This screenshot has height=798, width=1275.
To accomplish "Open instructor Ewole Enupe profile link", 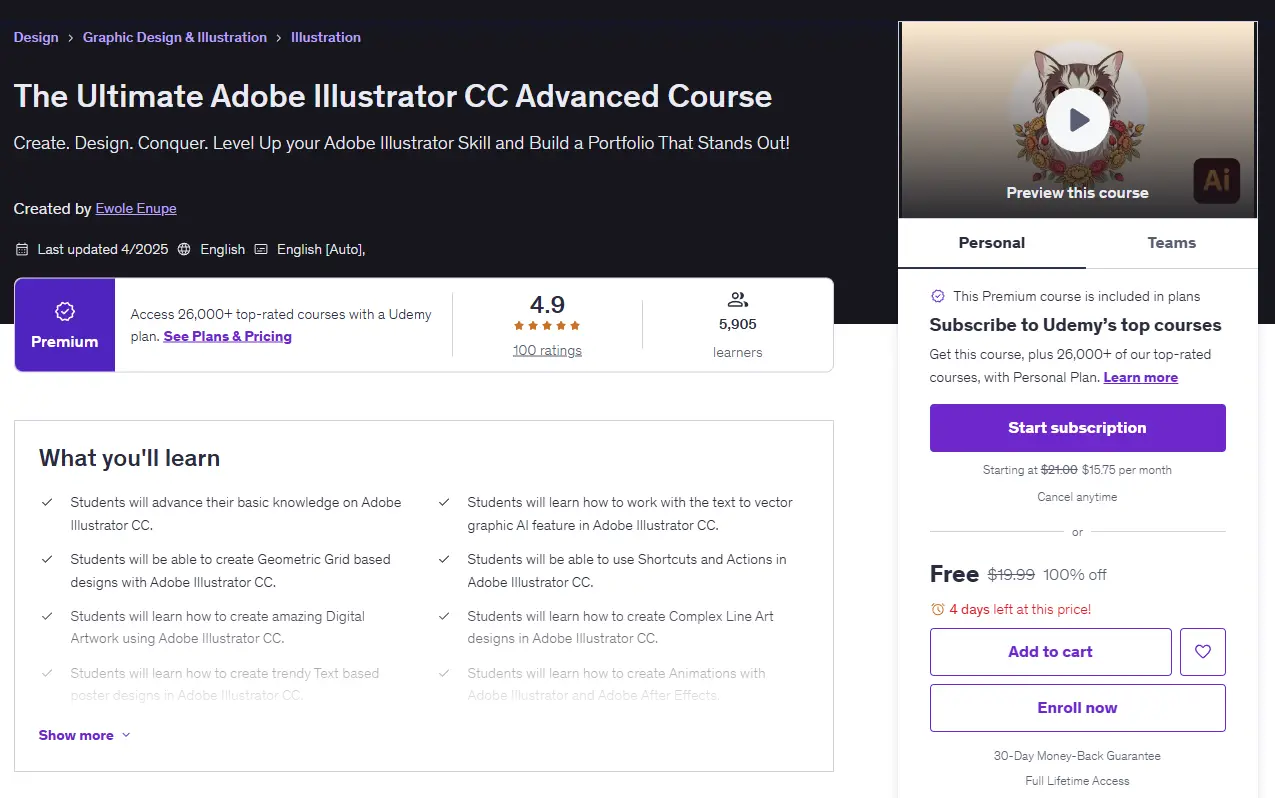I will [136, 209].
